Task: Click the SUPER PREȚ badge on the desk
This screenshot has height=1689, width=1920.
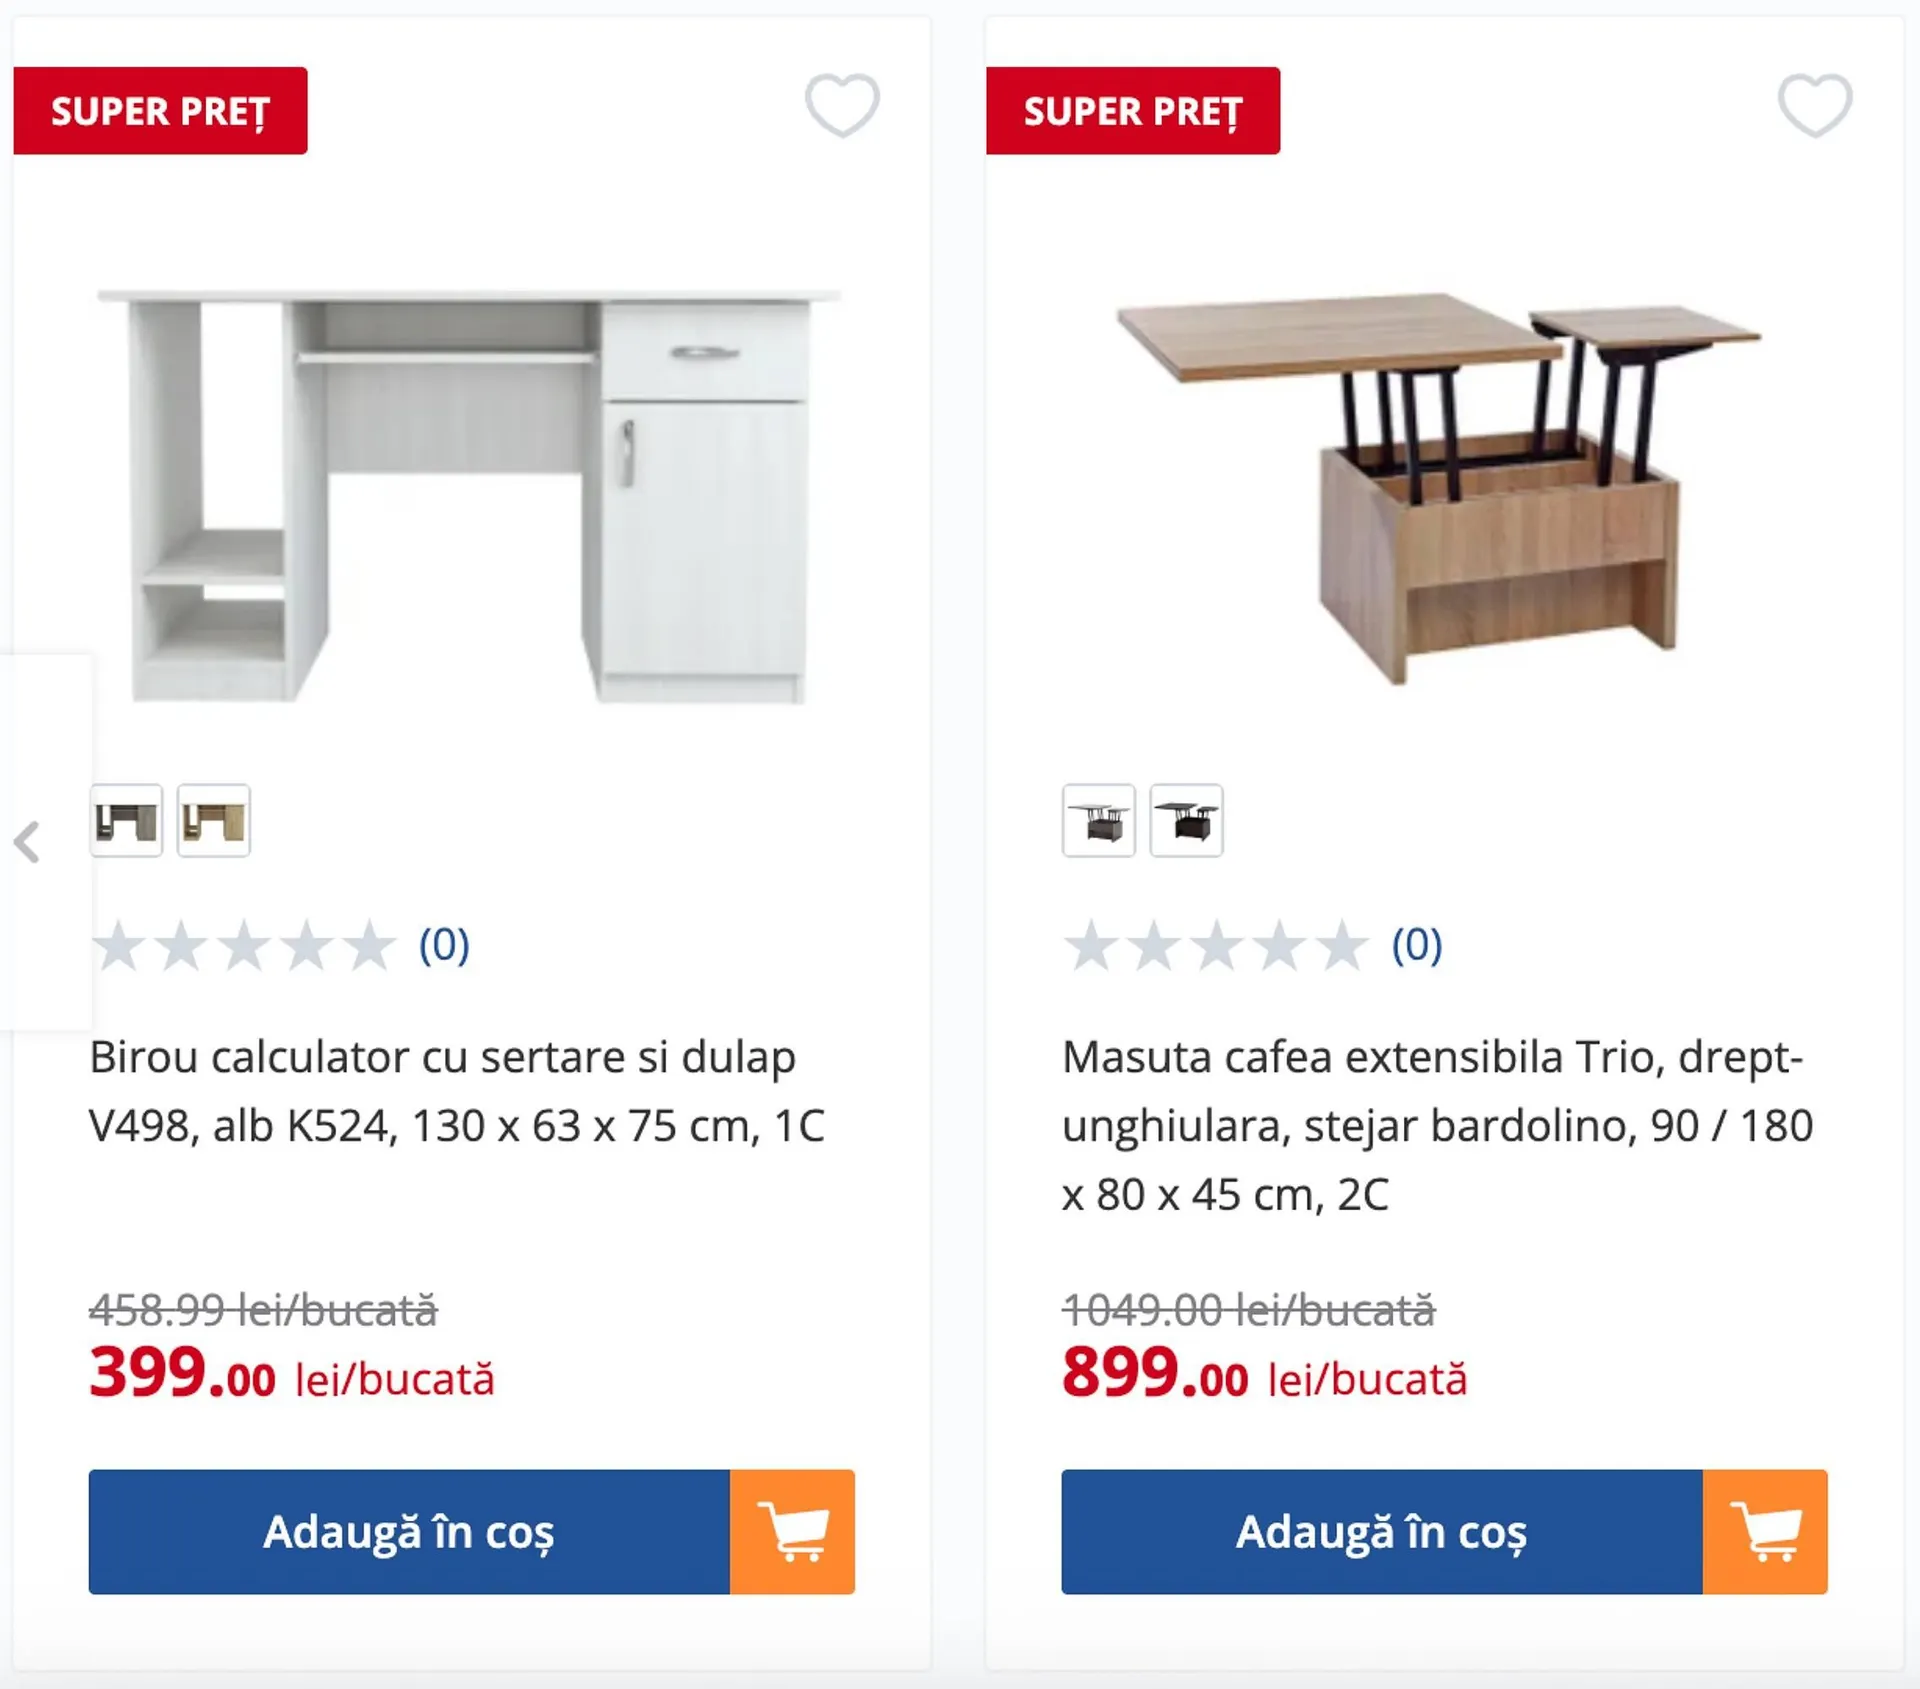Action: 160,111
